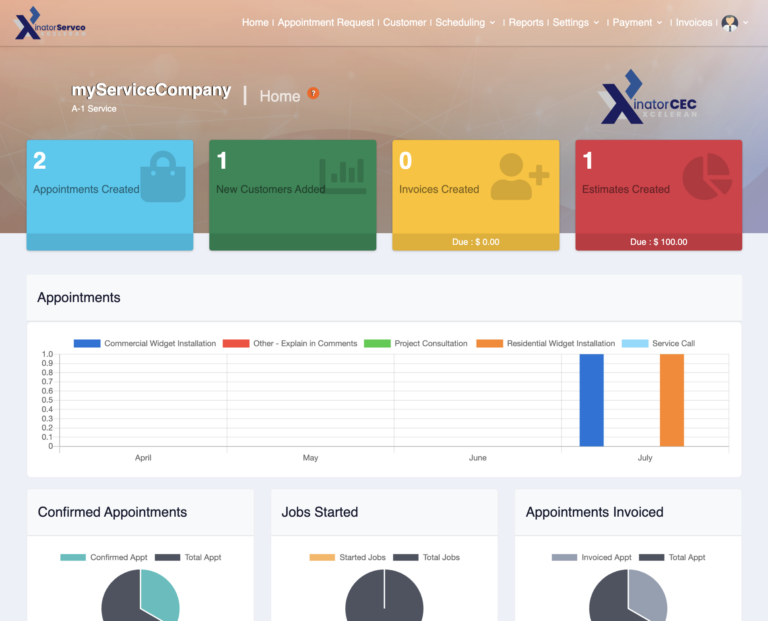Open the Settings menu label
This screenshot has width=768, height=621.
point(571,23)
